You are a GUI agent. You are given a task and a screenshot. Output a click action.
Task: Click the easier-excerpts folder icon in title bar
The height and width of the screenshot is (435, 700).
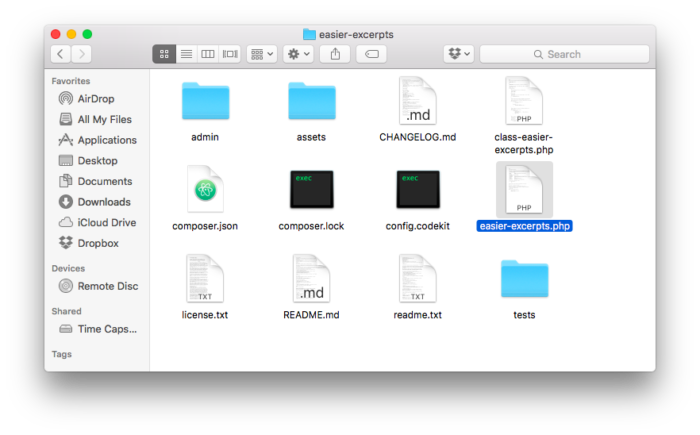pyautogui.click(x=309, y=34)
